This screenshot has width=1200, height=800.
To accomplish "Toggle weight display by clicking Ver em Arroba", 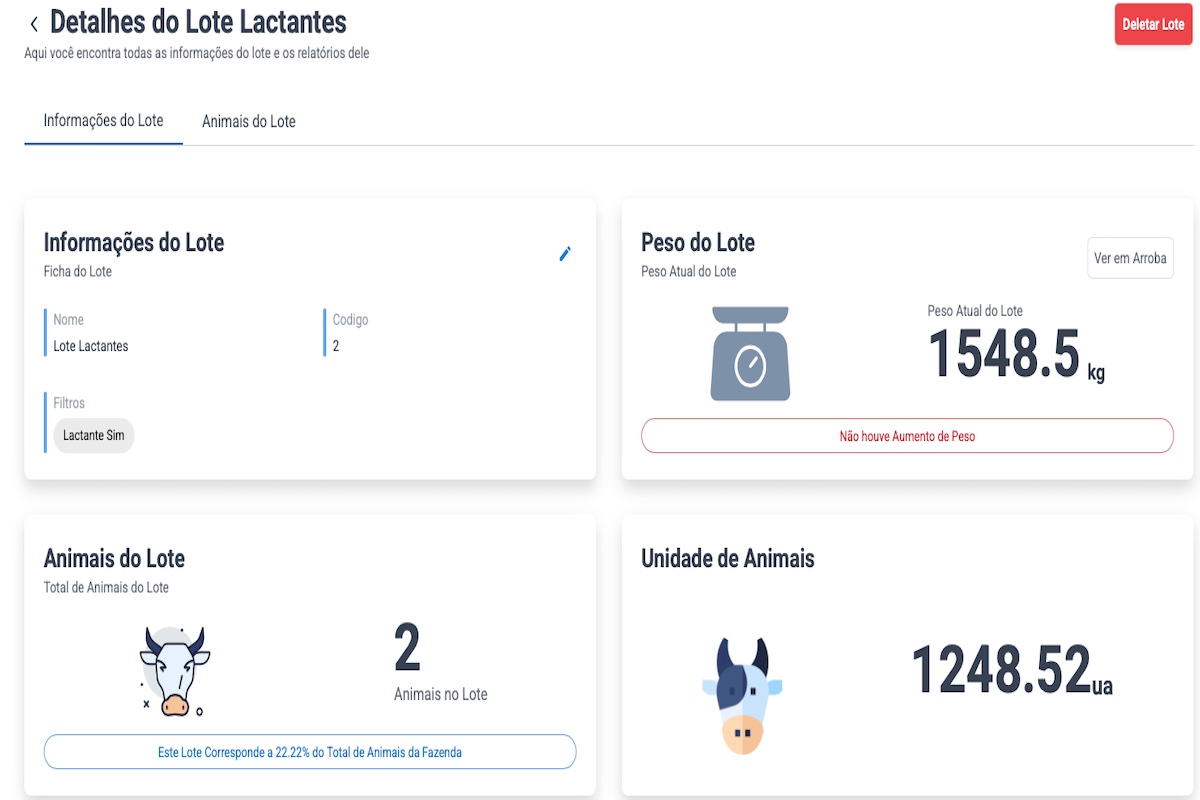I will pos(1130,257).
